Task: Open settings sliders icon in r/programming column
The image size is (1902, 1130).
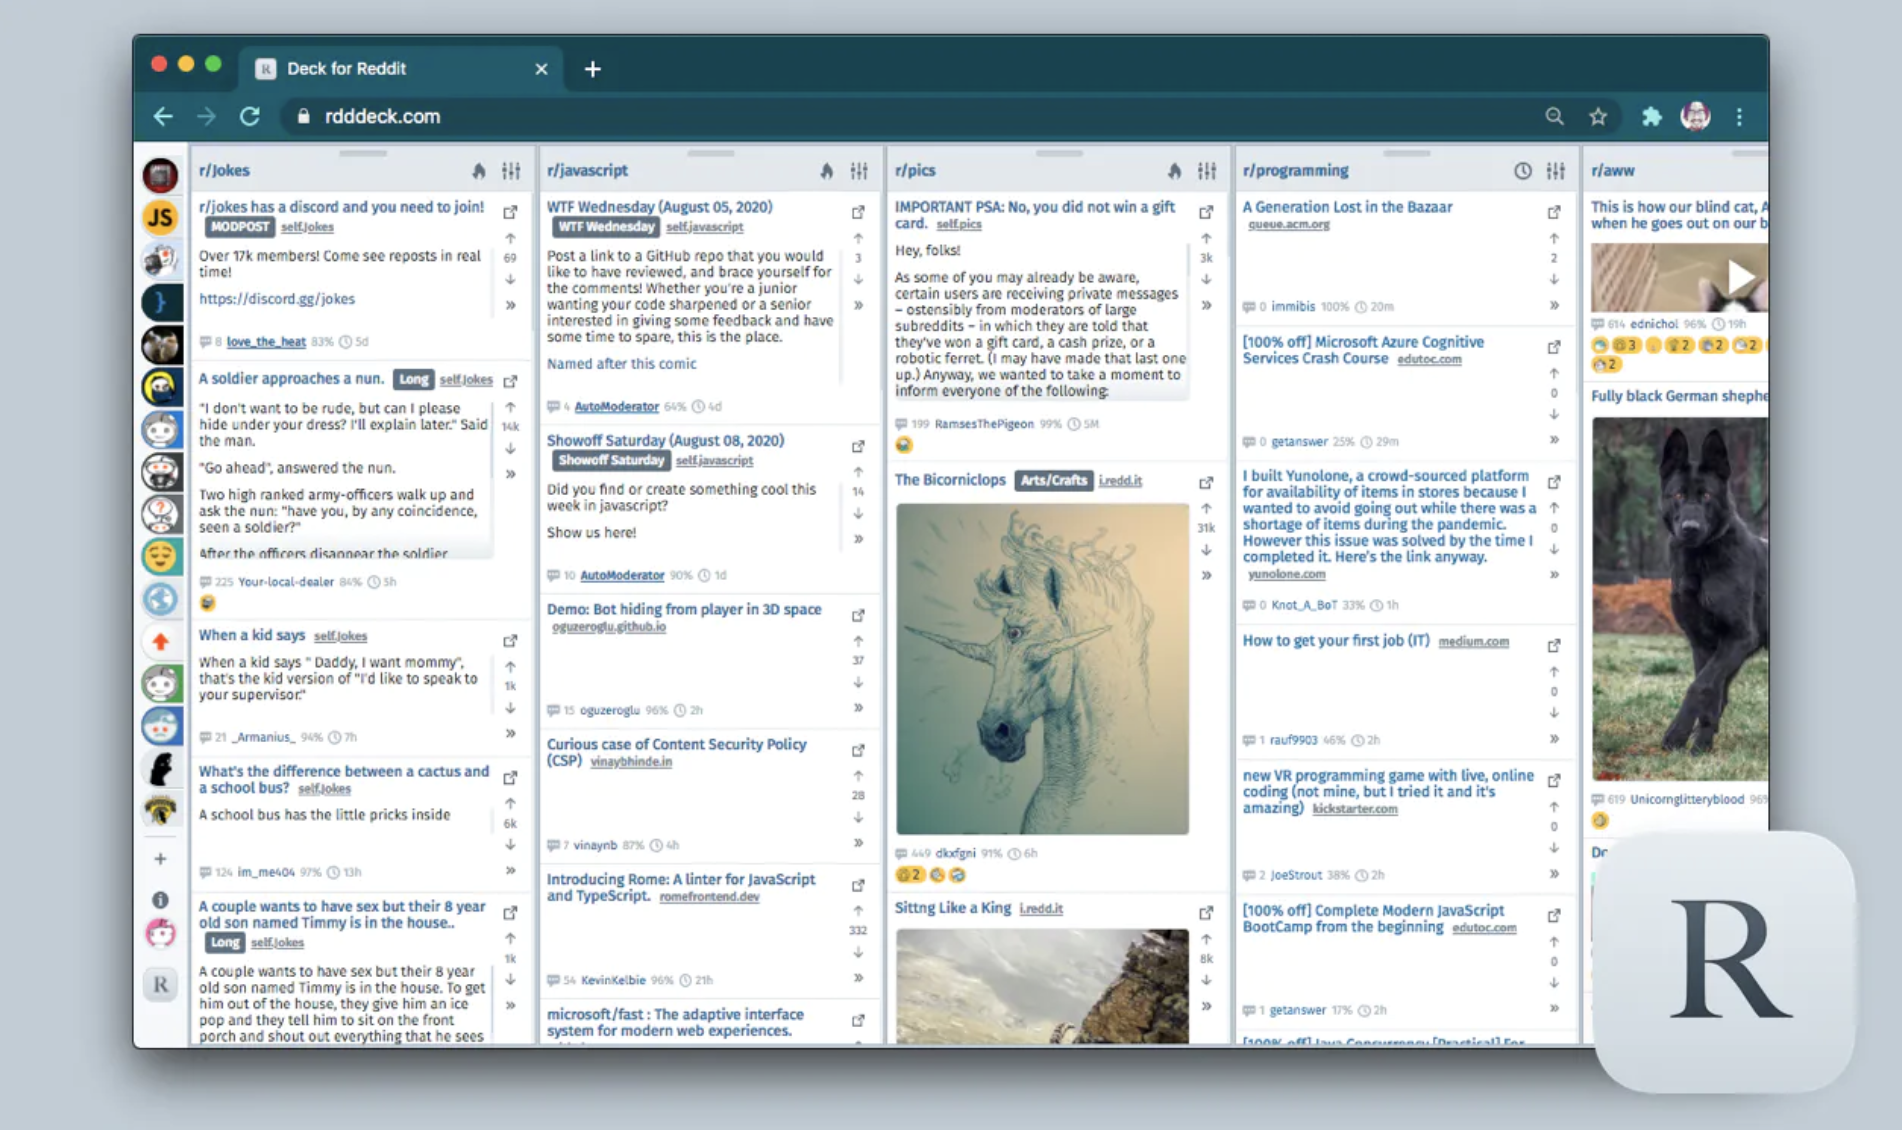Action: pyautogui.click(x=1555, y=171)
